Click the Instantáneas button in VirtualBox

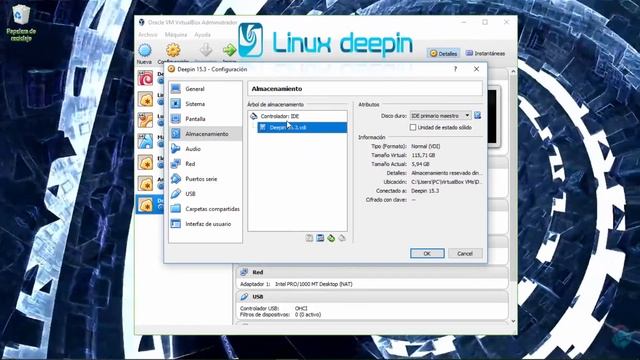486,53
